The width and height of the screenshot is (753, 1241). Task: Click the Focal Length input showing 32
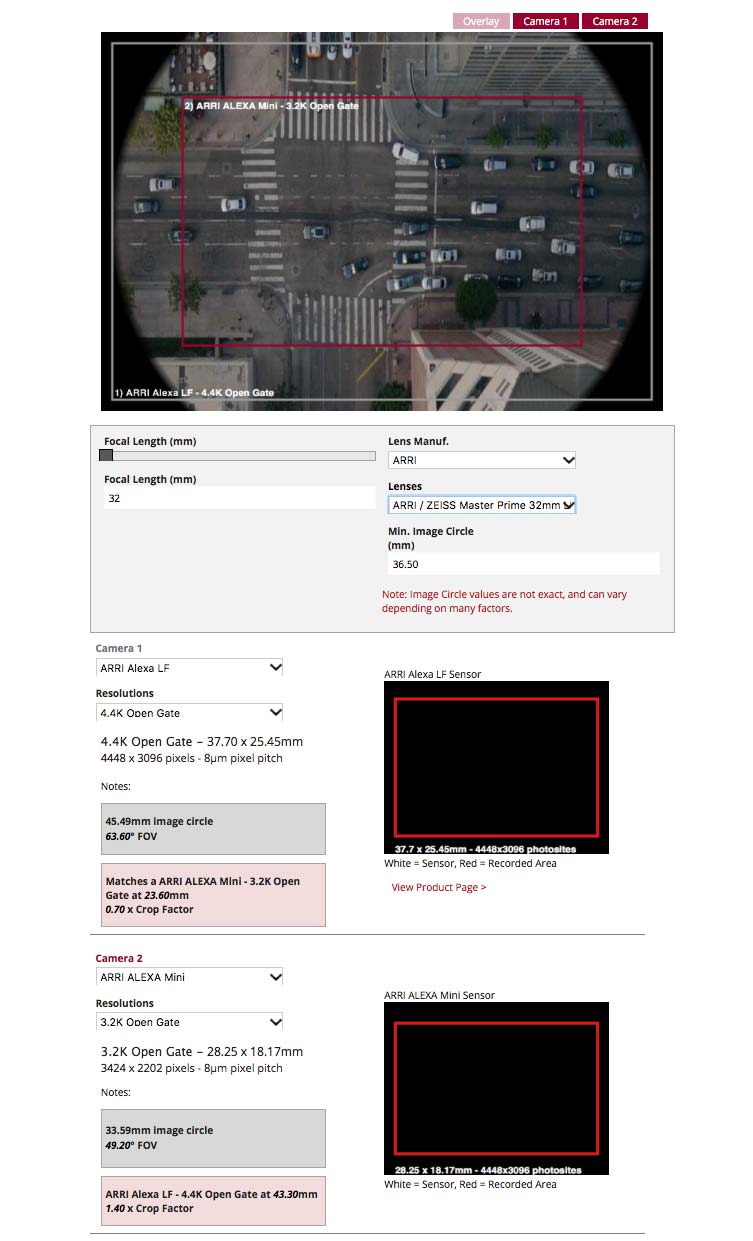click(240, 497)
